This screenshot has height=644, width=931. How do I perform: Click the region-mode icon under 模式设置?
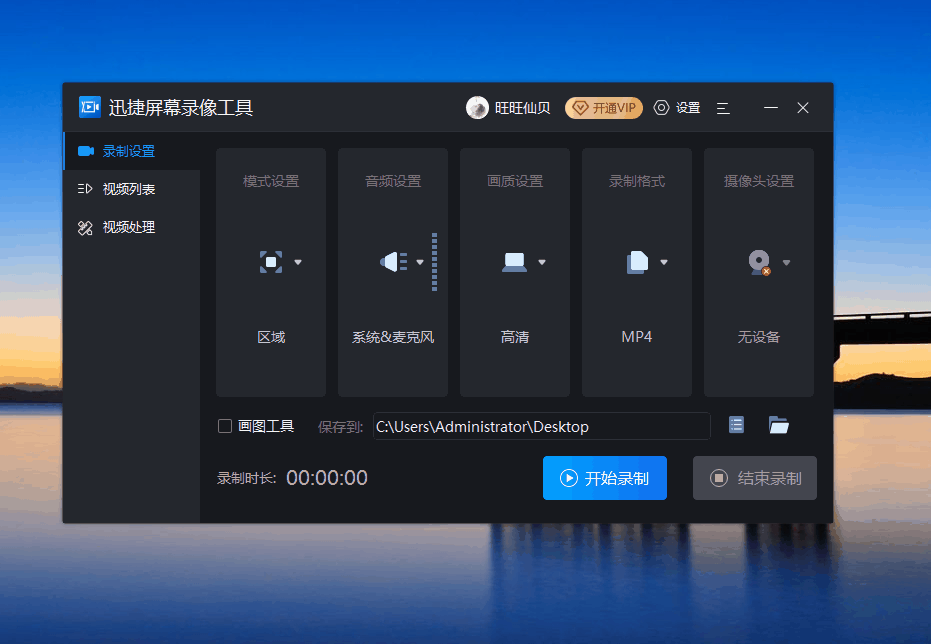(x=271, y=262)
